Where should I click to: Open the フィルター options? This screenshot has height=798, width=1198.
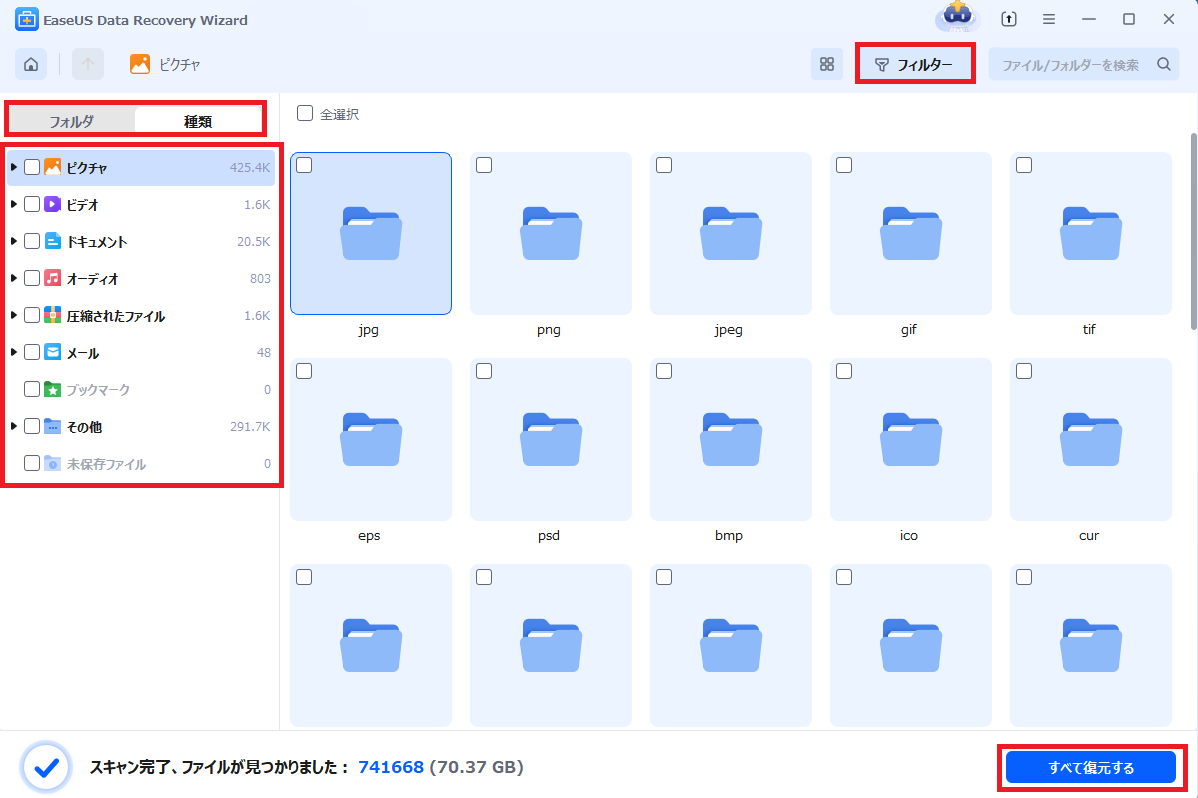coord(915,62)
